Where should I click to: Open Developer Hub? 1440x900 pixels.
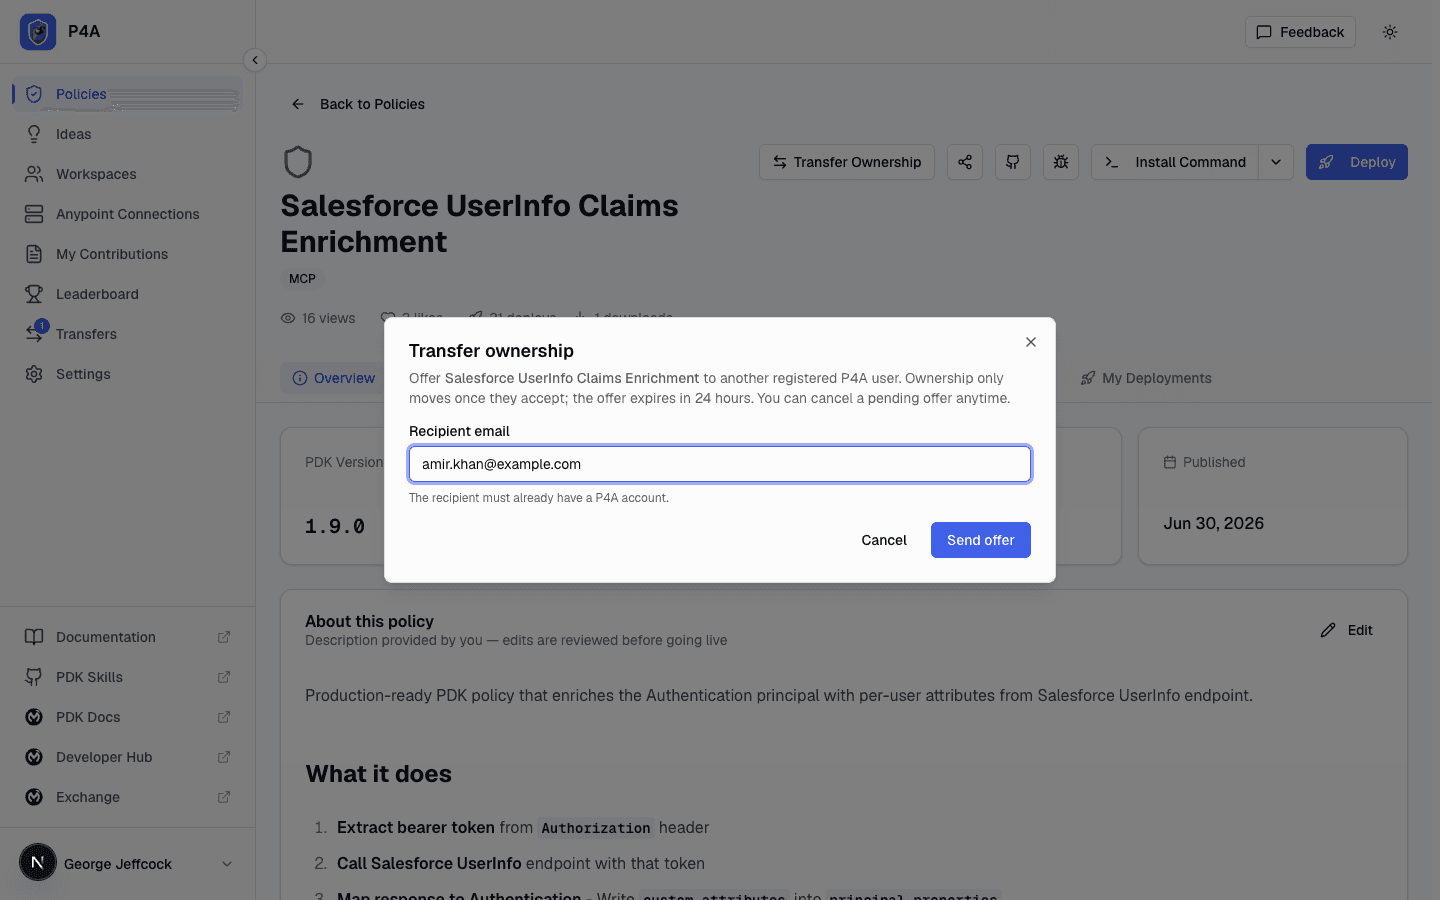tap(127, 757)
